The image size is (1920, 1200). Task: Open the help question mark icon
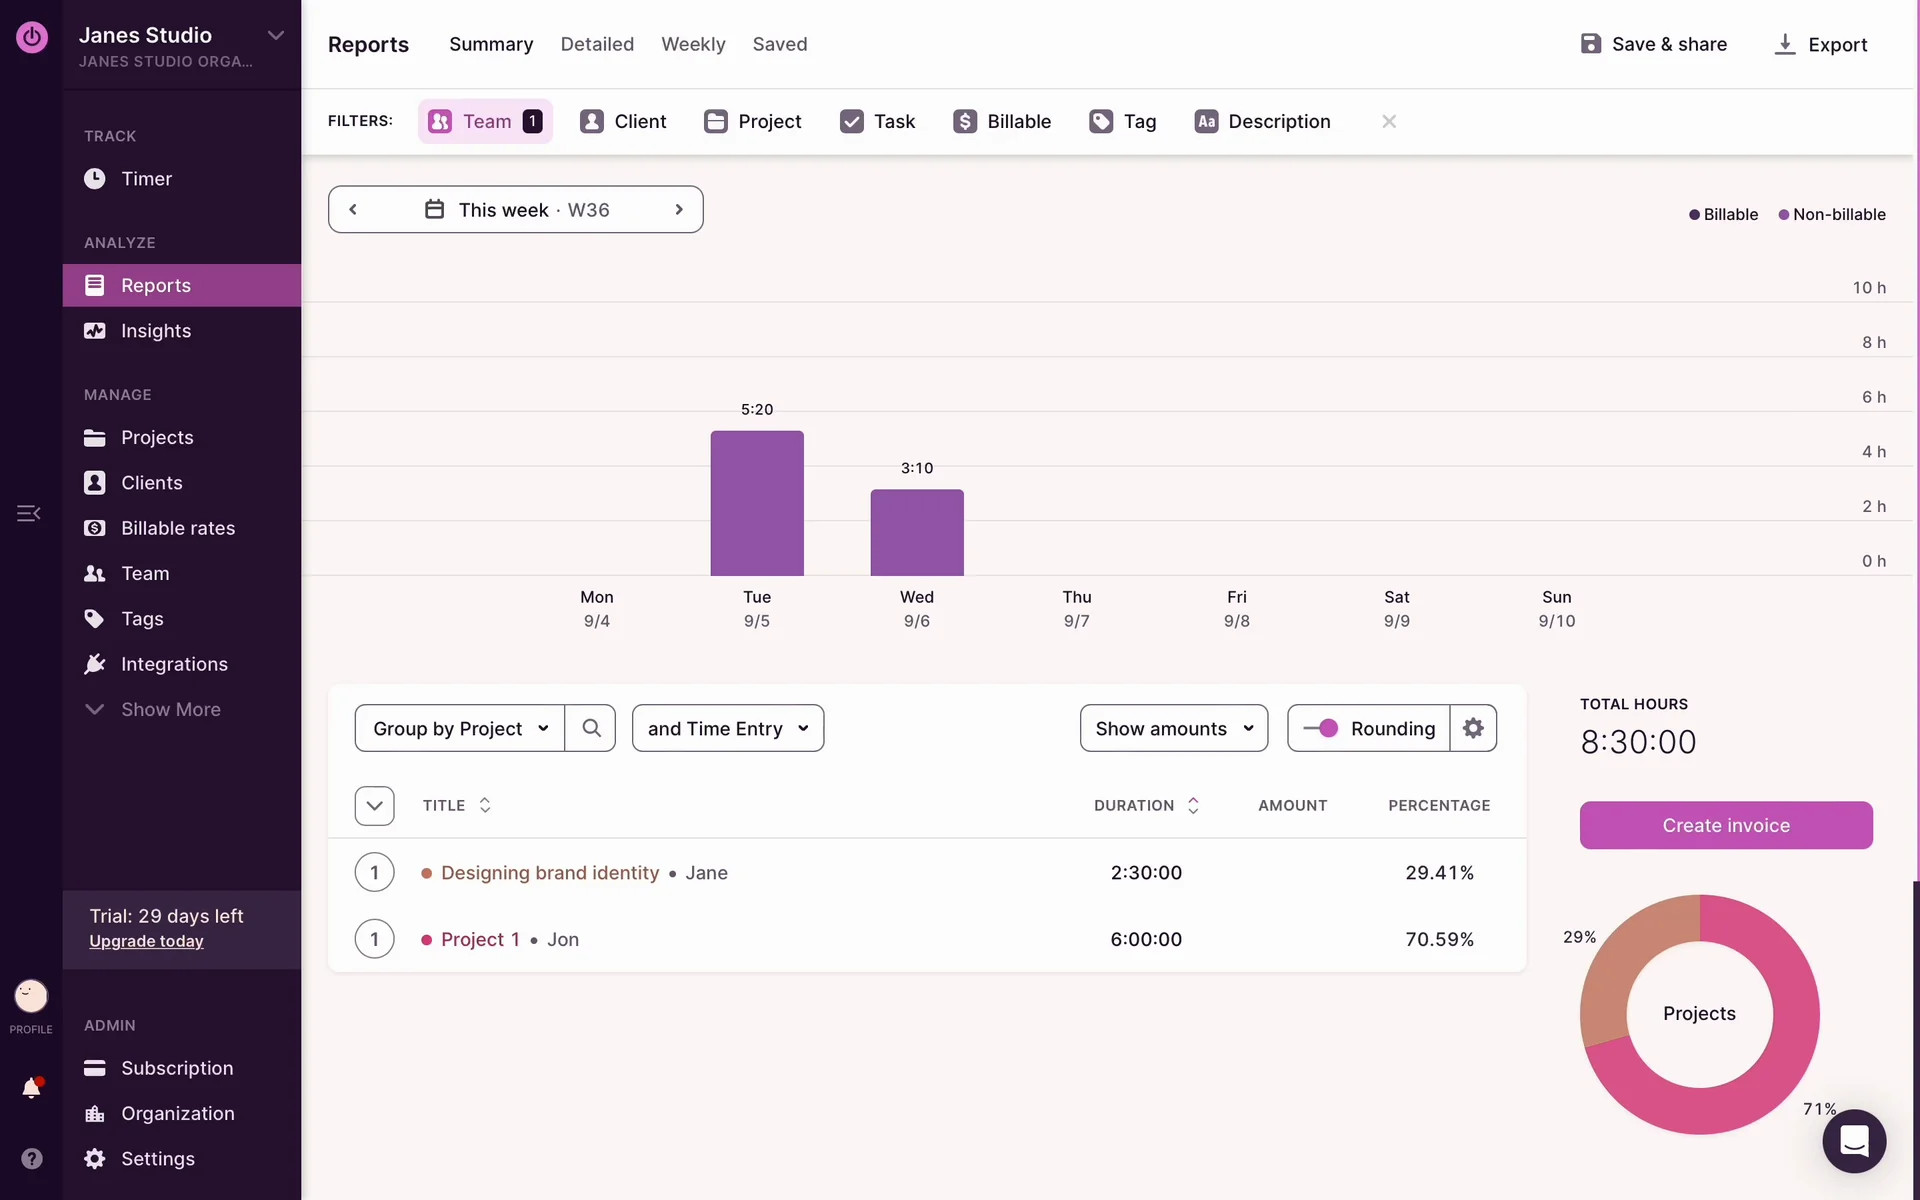[x=31, y=1158]
